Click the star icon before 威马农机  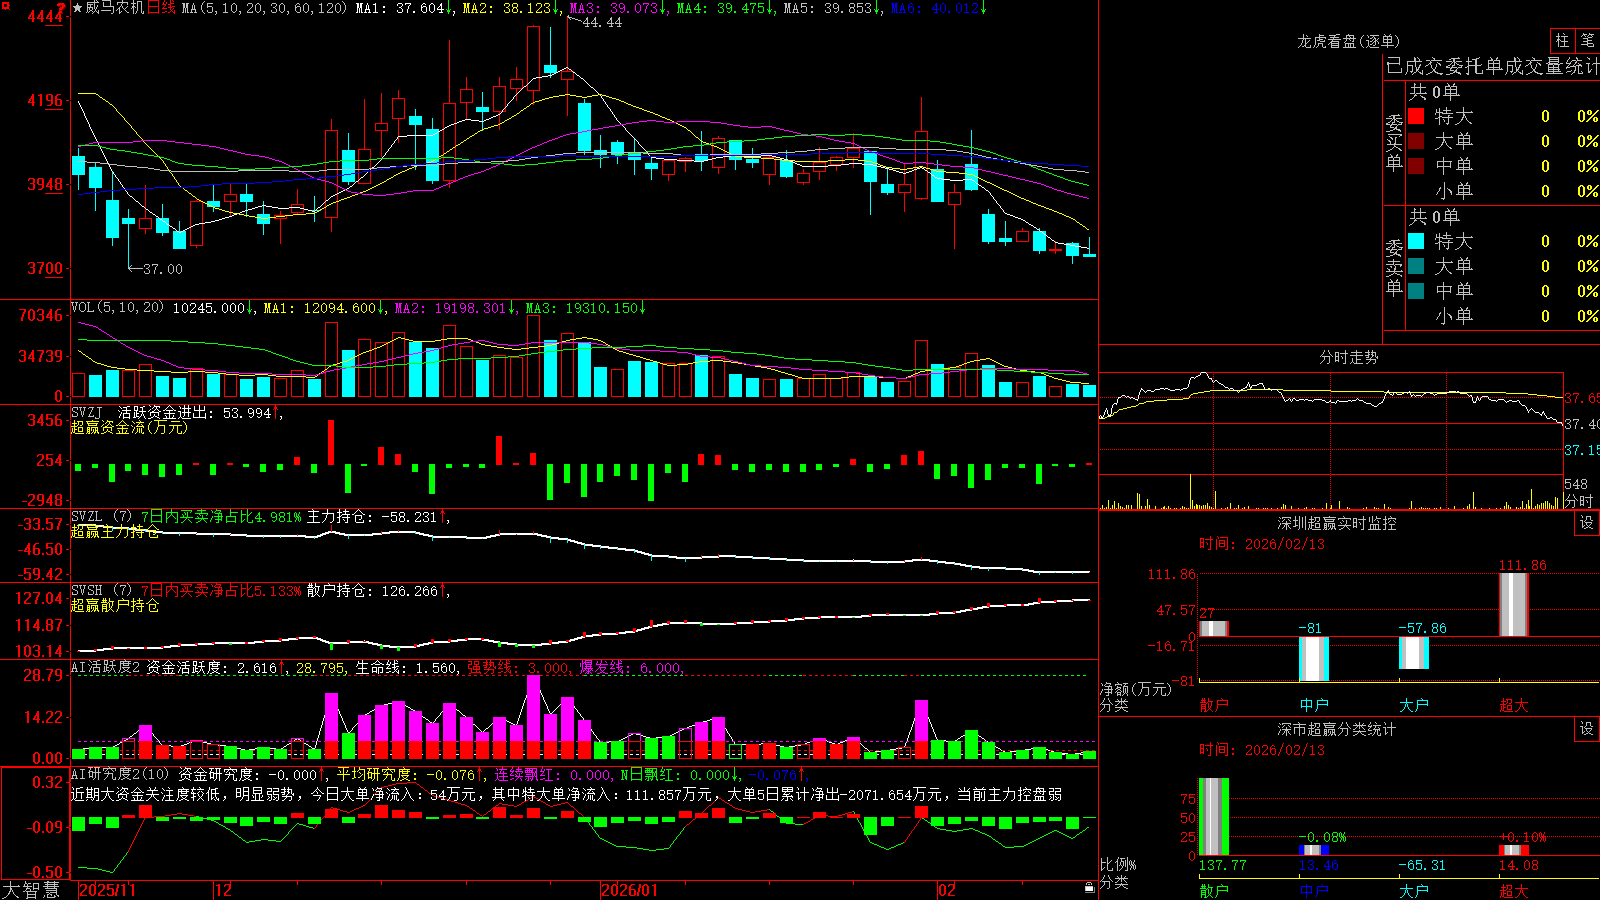(x=77, y=8)
